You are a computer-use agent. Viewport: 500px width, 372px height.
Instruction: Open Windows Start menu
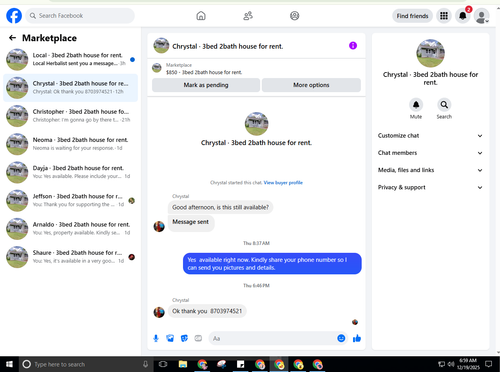[x=9, y=364]
